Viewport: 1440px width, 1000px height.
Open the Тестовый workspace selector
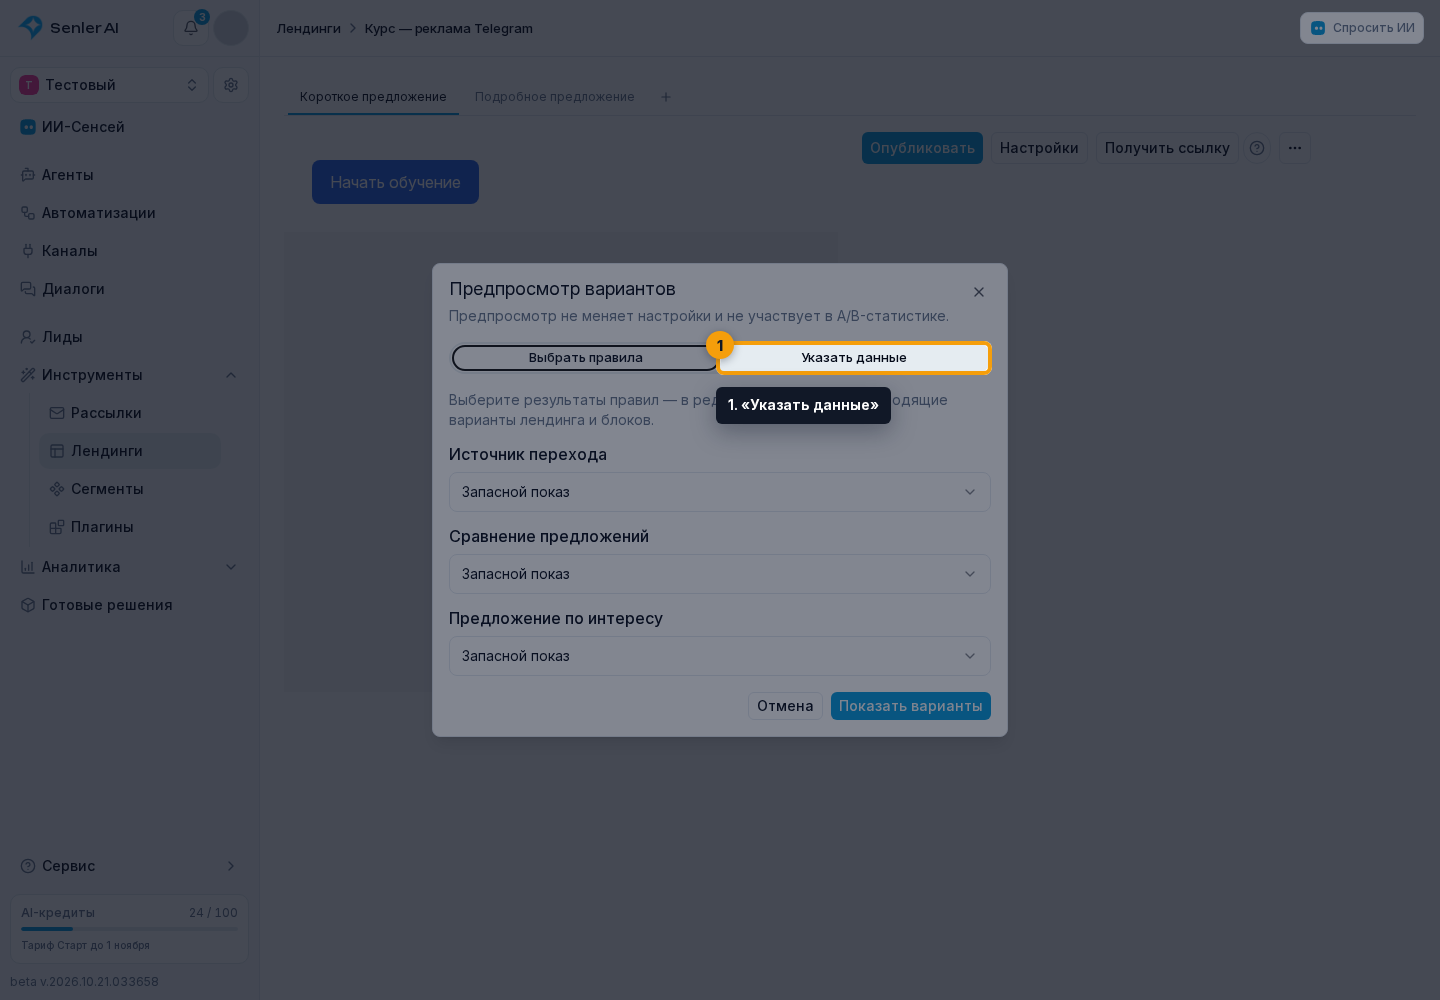click(110, 85)
